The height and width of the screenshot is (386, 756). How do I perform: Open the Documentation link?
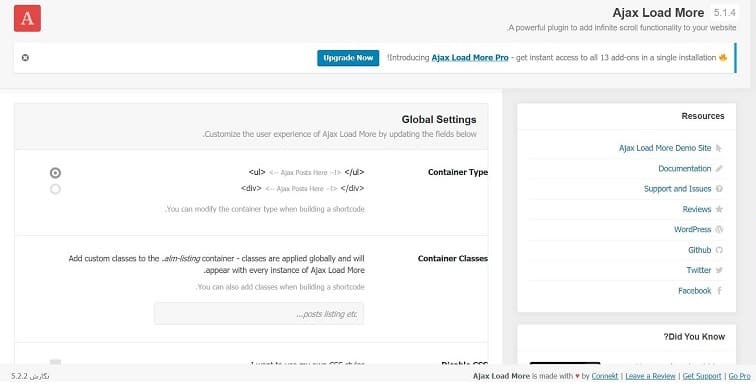click(685, 169)
